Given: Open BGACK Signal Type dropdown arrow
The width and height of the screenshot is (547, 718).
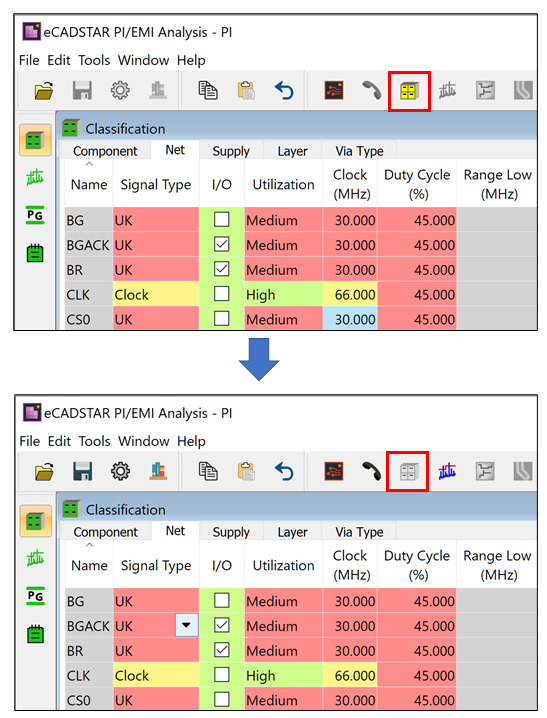Looking at the screenshot, I should click(x=187, y=625).
